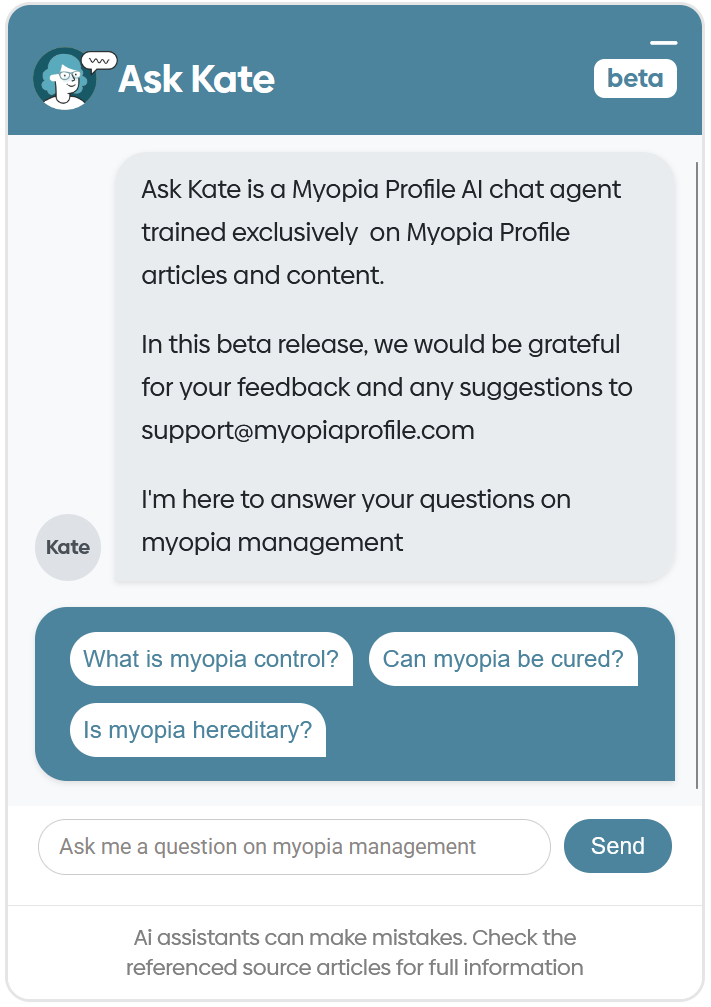The height and width of the screenshot is (1007, 711).
Task: Minimize the Ask Kate chat window
Action: (663, 43)
